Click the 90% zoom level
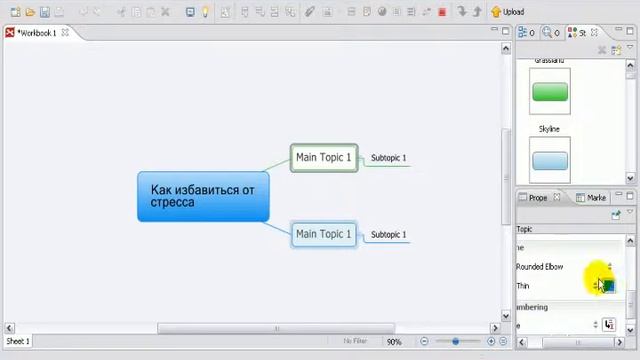The width and height of the screenshot is (640, 360). coord(394,342)
